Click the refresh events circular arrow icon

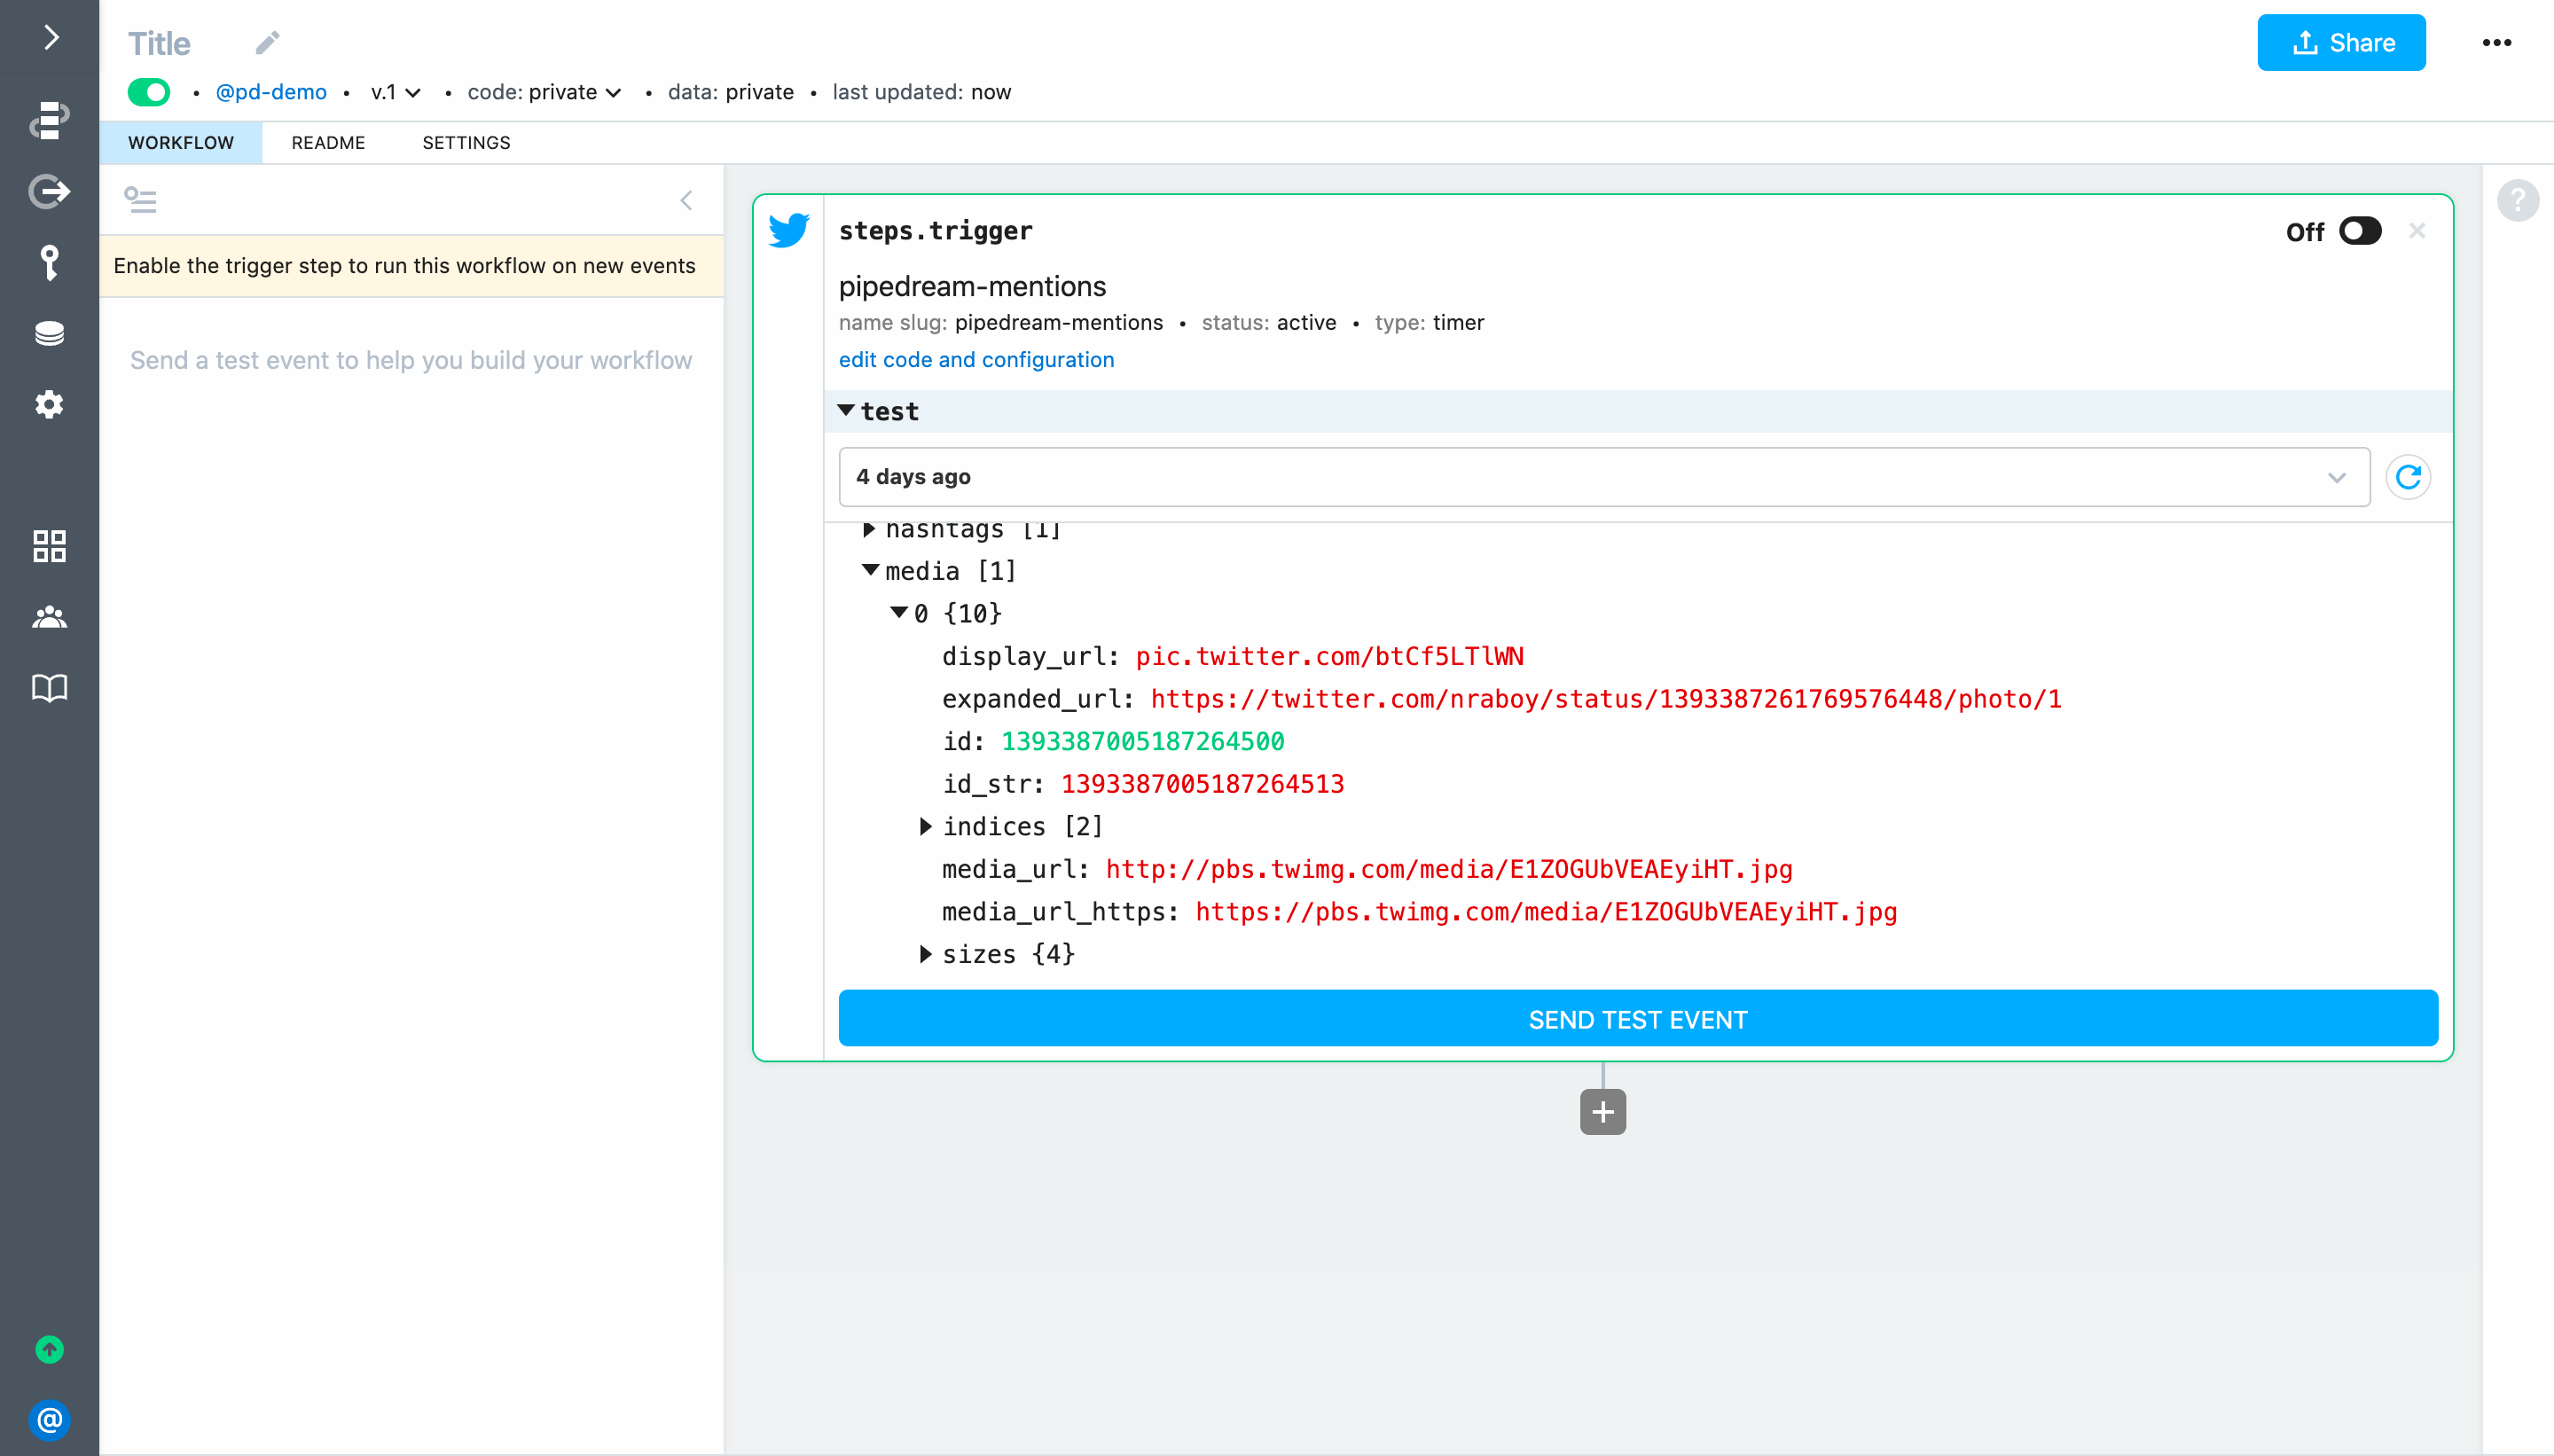[2408, 477]
